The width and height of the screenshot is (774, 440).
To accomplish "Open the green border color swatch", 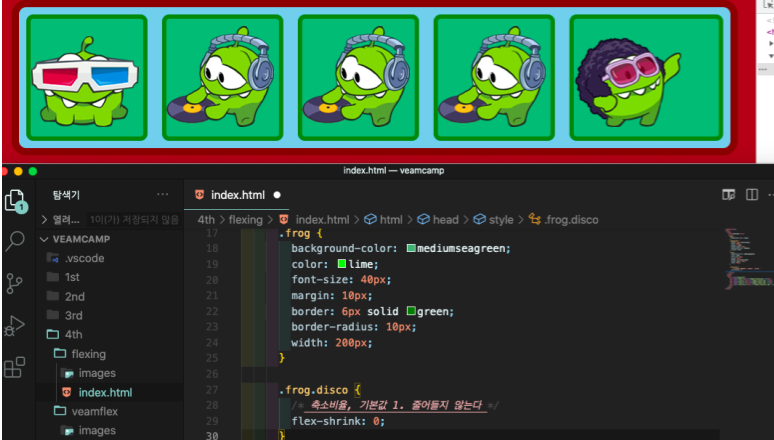I will [411, 311].
